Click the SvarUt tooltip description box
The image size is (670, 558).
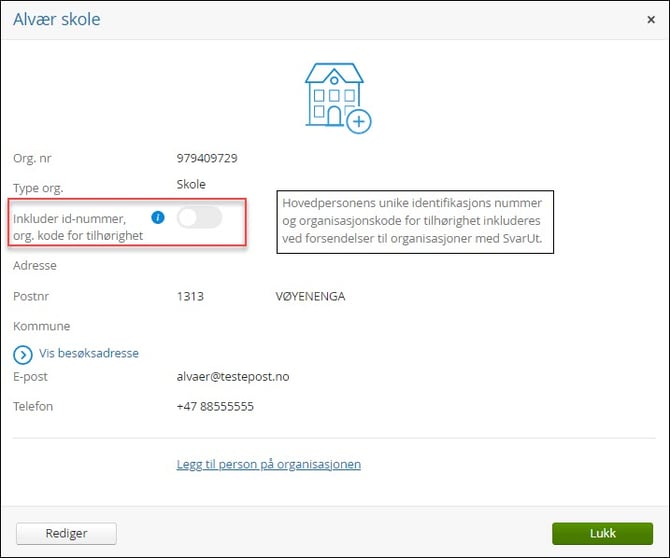click(x=414, y=219)
